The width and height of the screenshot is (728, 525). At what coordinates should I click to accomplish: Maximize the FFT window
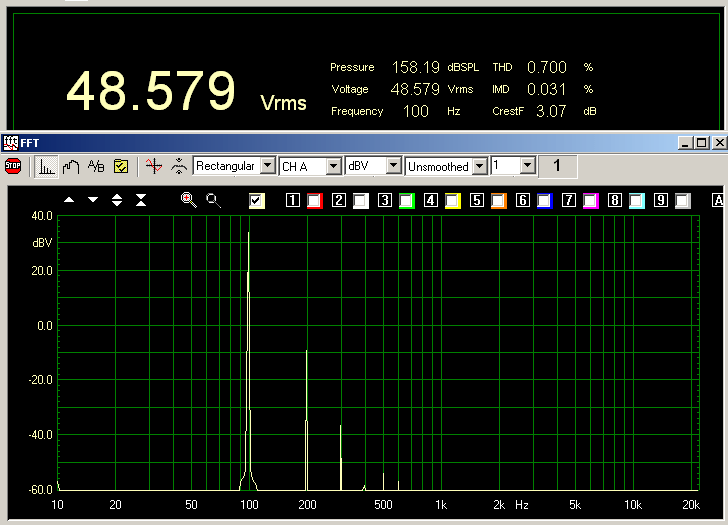coord(702,143)
